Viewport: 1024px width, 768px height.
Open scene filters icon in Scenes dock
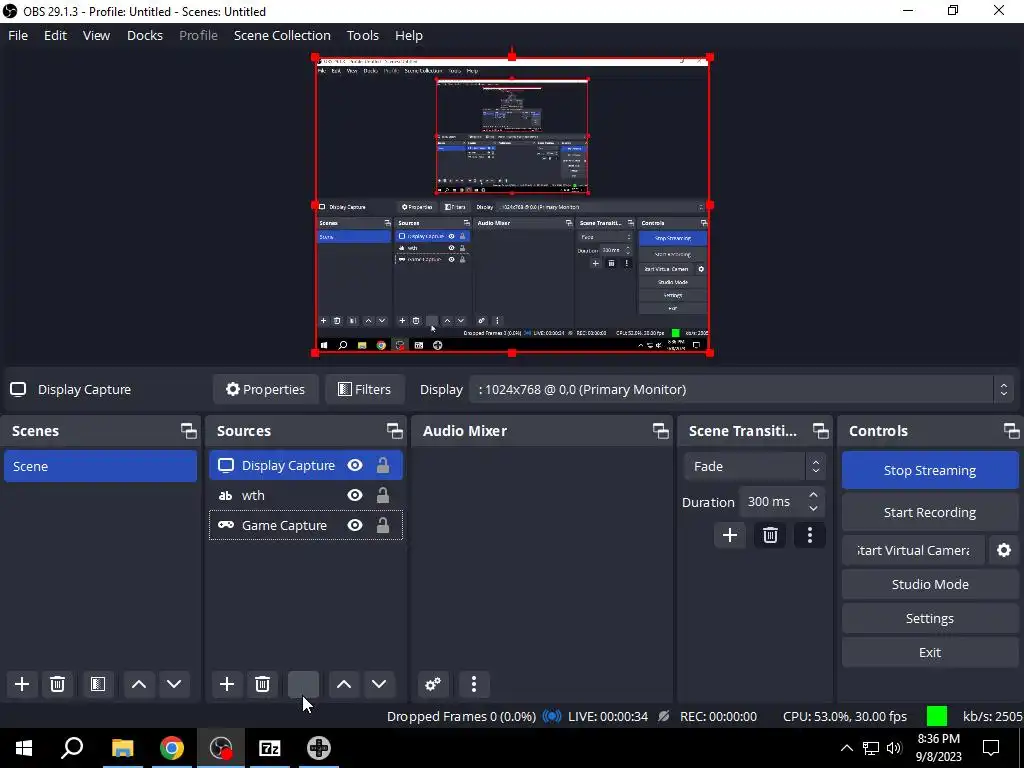click(98, 684)
